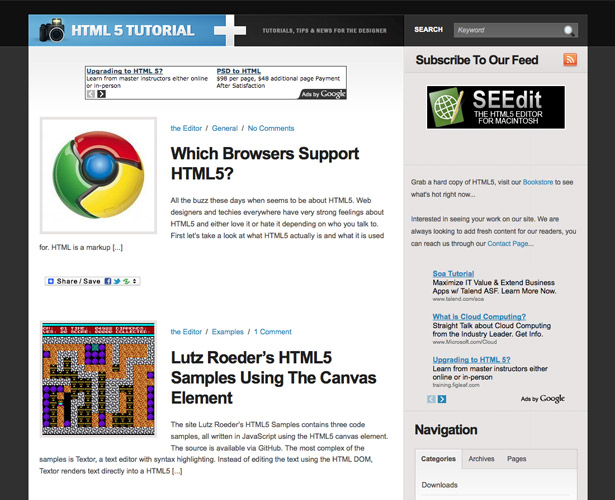The width and height of the screenshot is (615, 500).
Task: Click the search magnifier icon
Action: [569, 30]
